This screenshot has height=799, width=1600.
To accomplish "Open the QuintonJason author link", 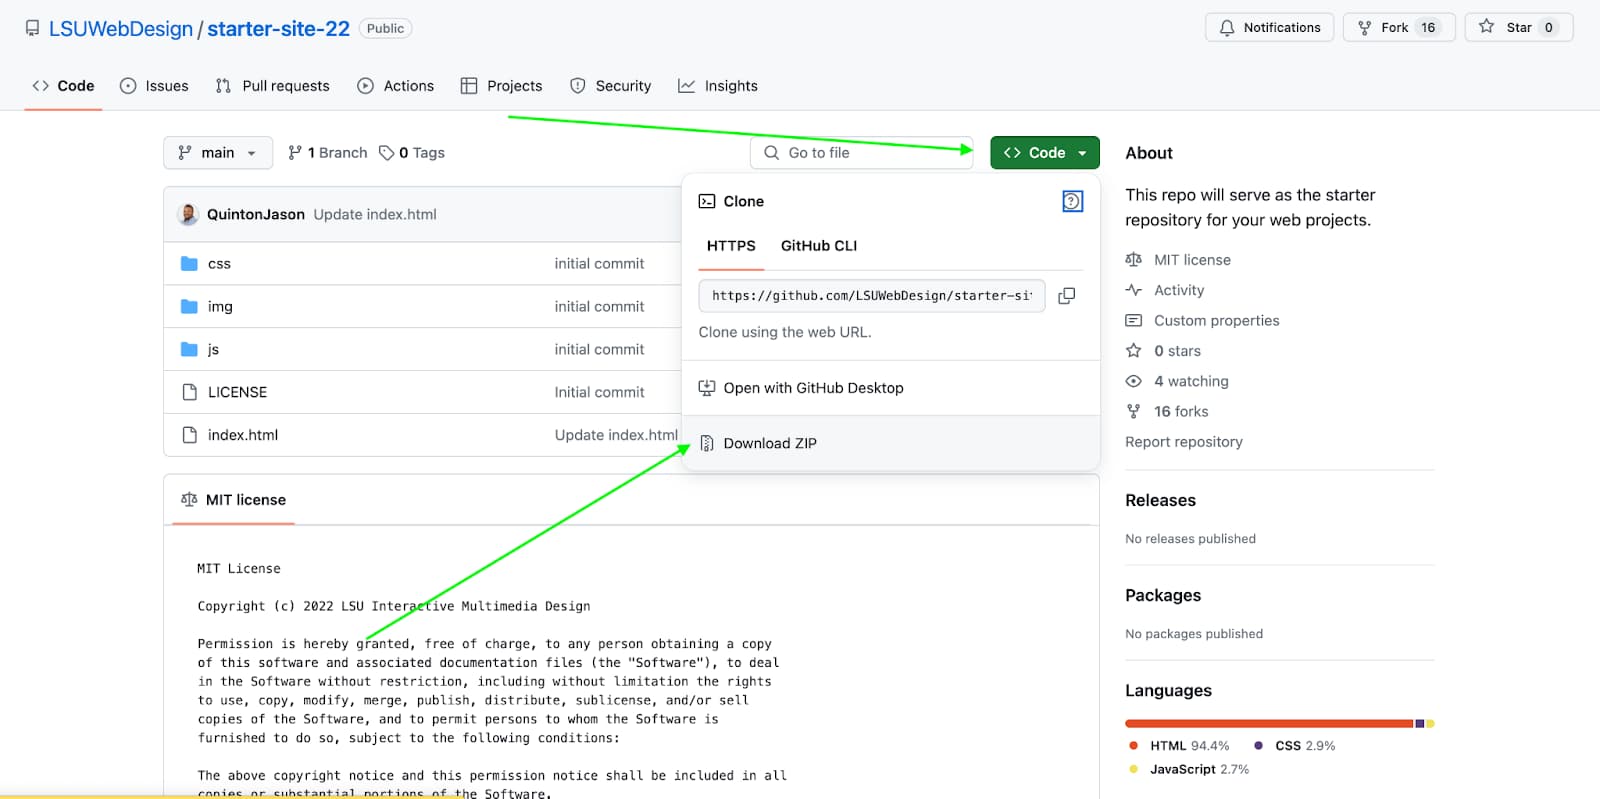I will click(x=256, y=214).
